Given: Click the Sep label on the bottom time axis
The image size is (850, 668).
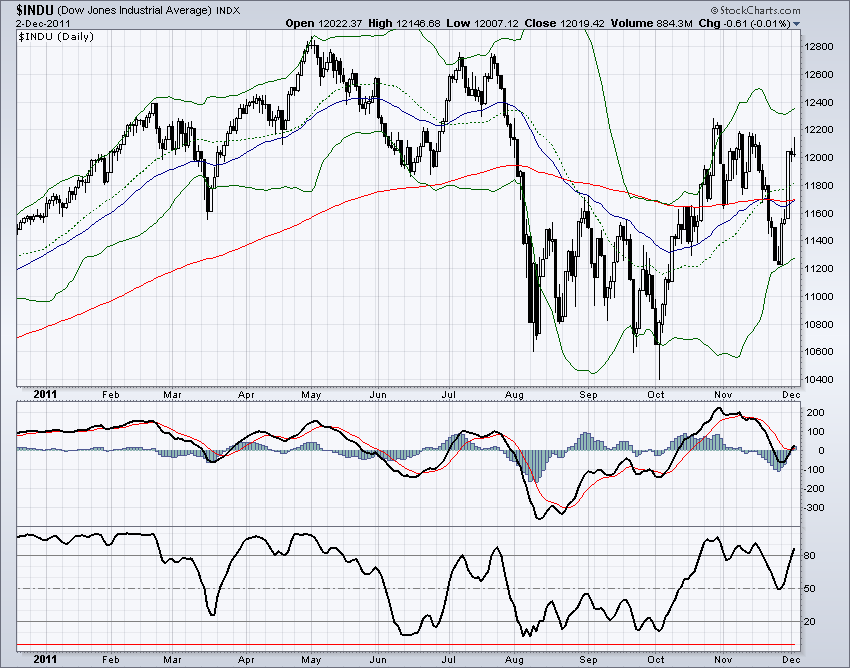Looking at the screenshot, I should coord(588,660).
